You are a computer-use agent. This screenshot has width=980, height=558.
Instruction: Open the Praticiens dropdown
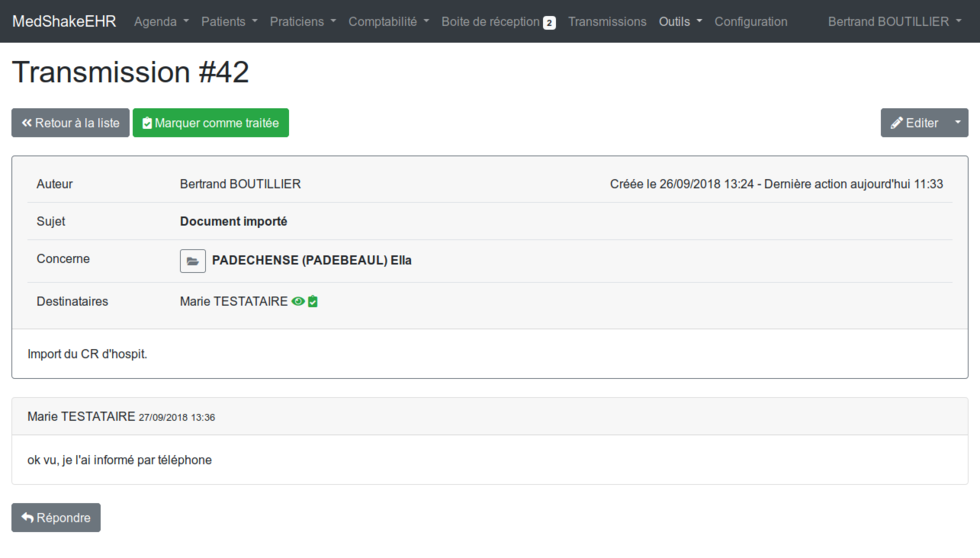click(x=303, y=22)
